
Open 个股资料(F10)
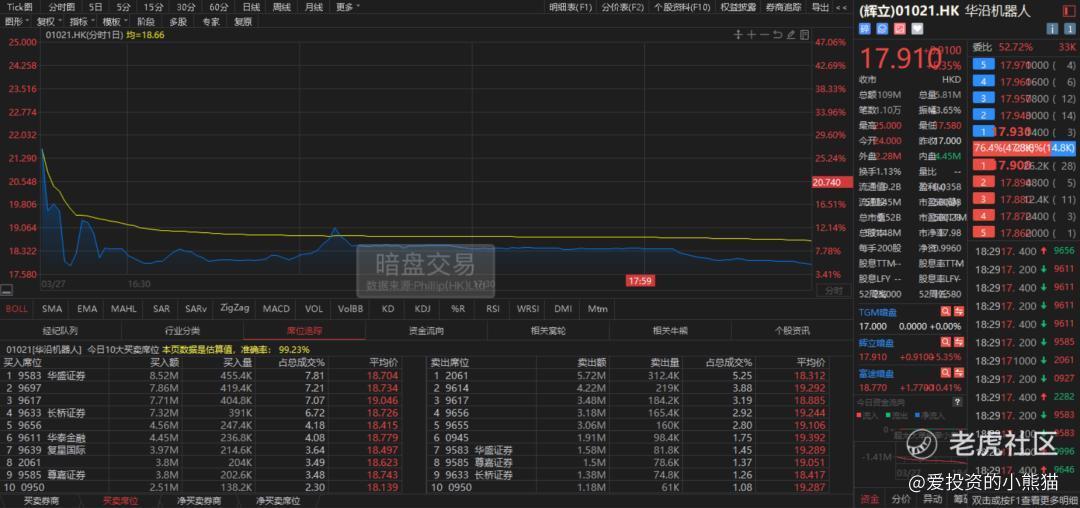pos(682,7)
